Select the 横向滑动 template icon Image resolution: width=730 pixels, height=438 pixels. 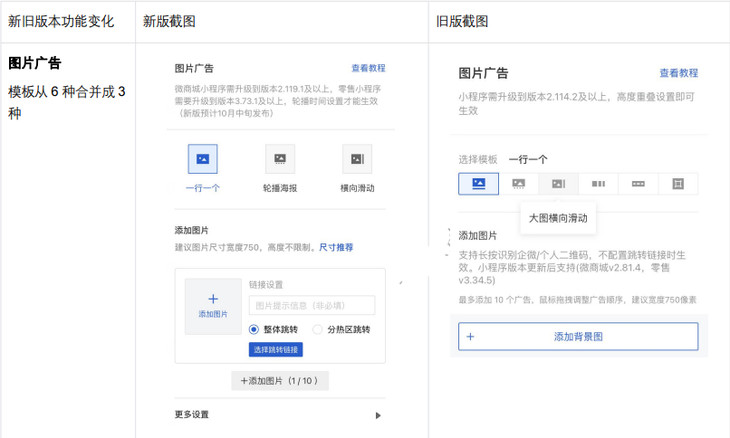point(357,159)
